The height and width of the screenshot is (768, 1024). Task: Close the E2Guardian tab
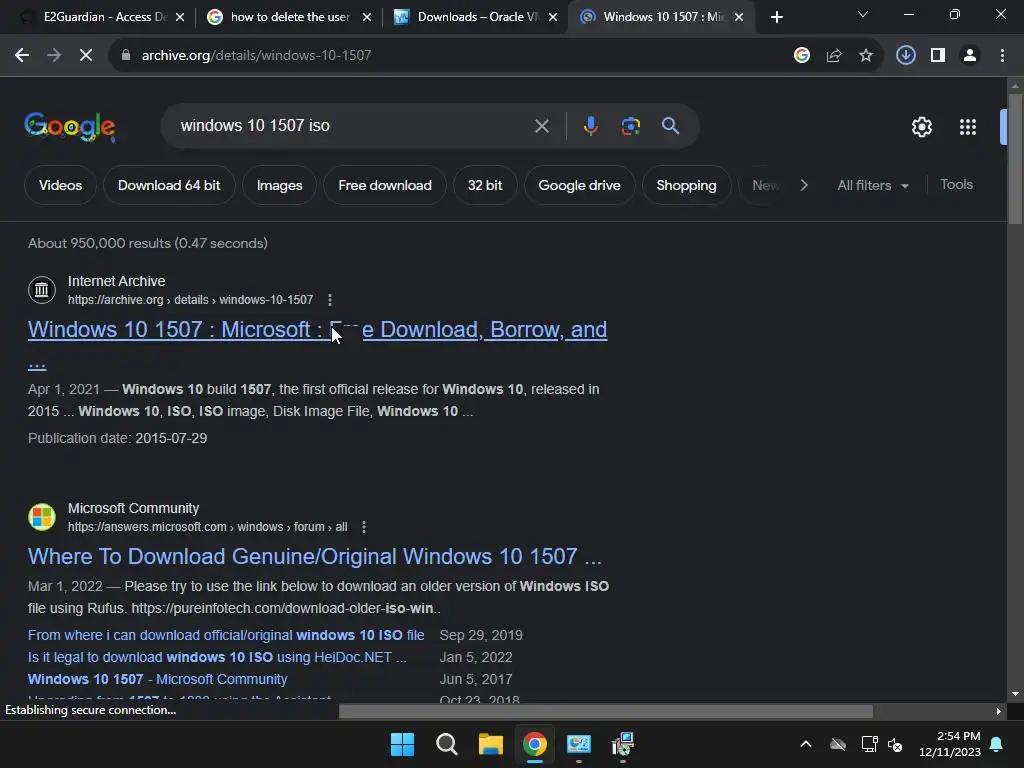click(180, 17)
